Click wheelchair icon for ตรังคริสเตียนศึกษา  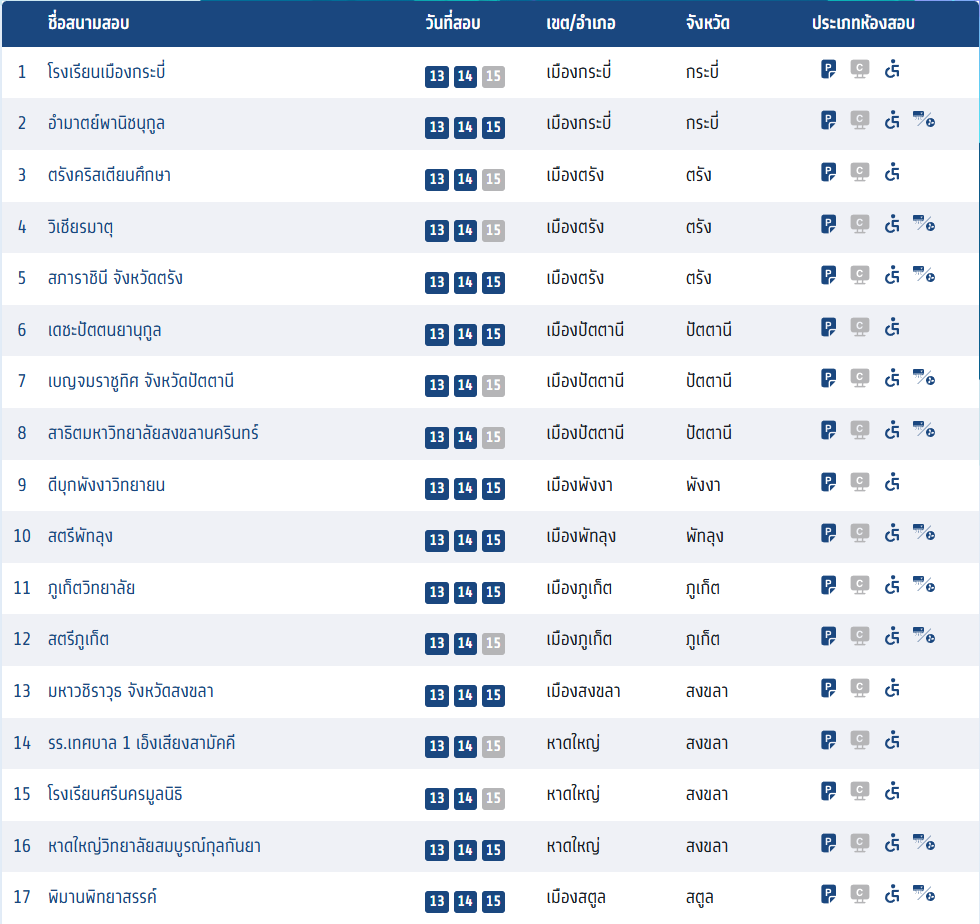coord(893,173)
